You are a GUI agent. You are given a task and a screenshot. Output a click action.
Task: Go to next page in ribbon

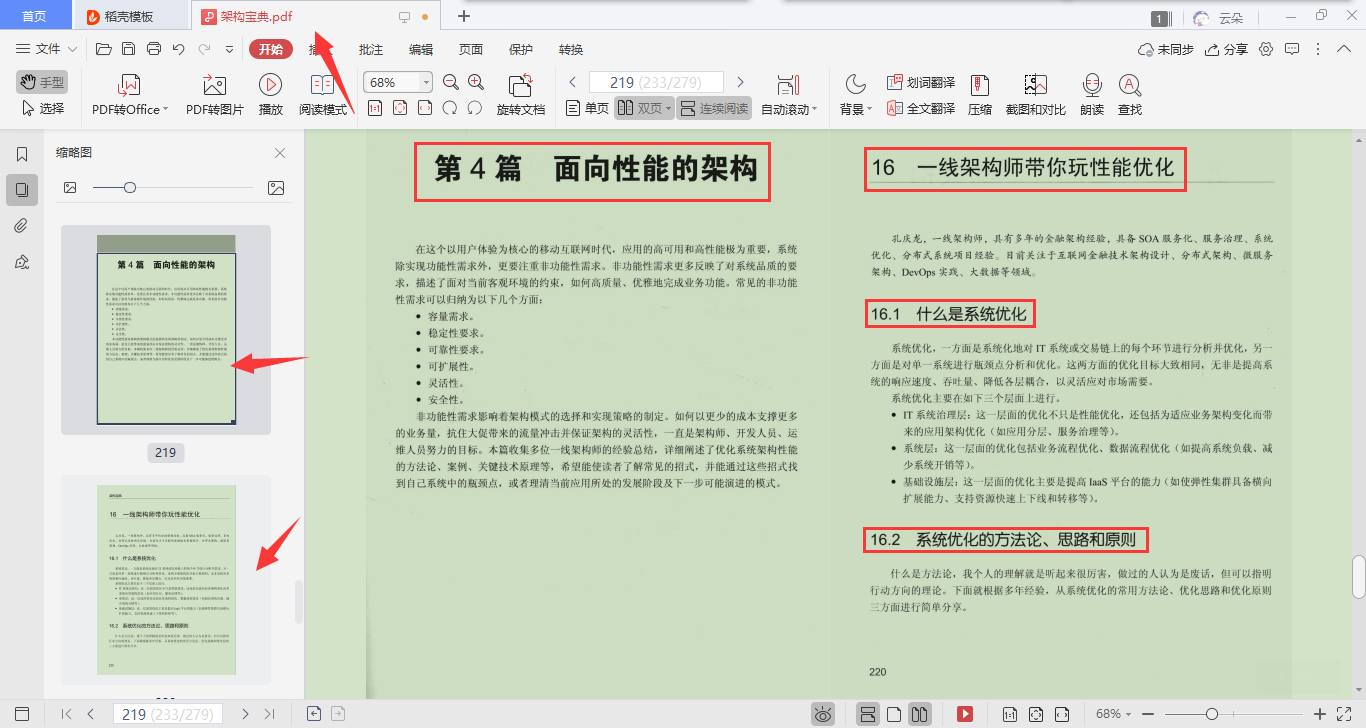point(740,82)
